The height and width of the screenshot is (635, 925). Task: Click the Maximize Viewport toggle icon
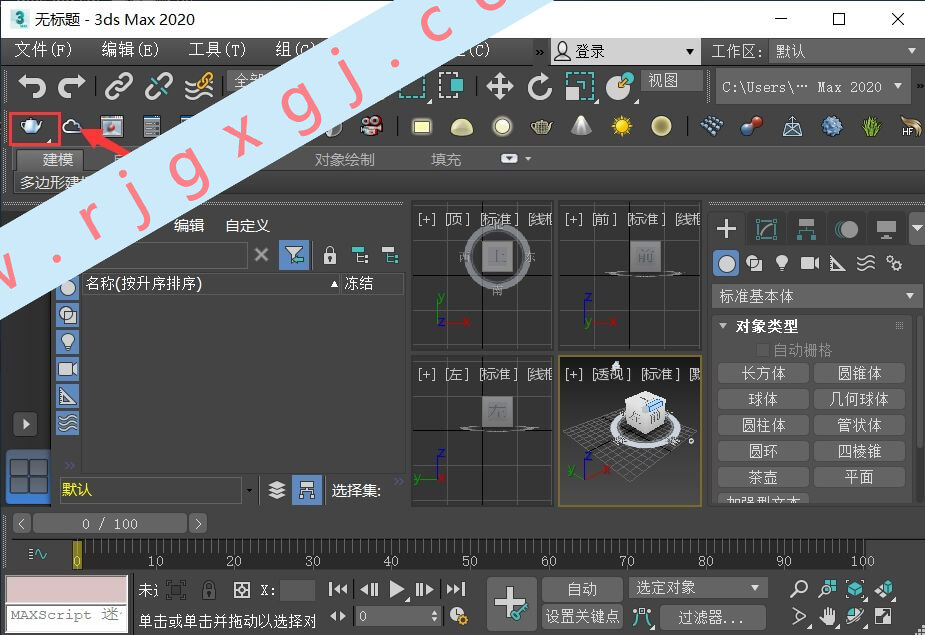pos(883,617)
